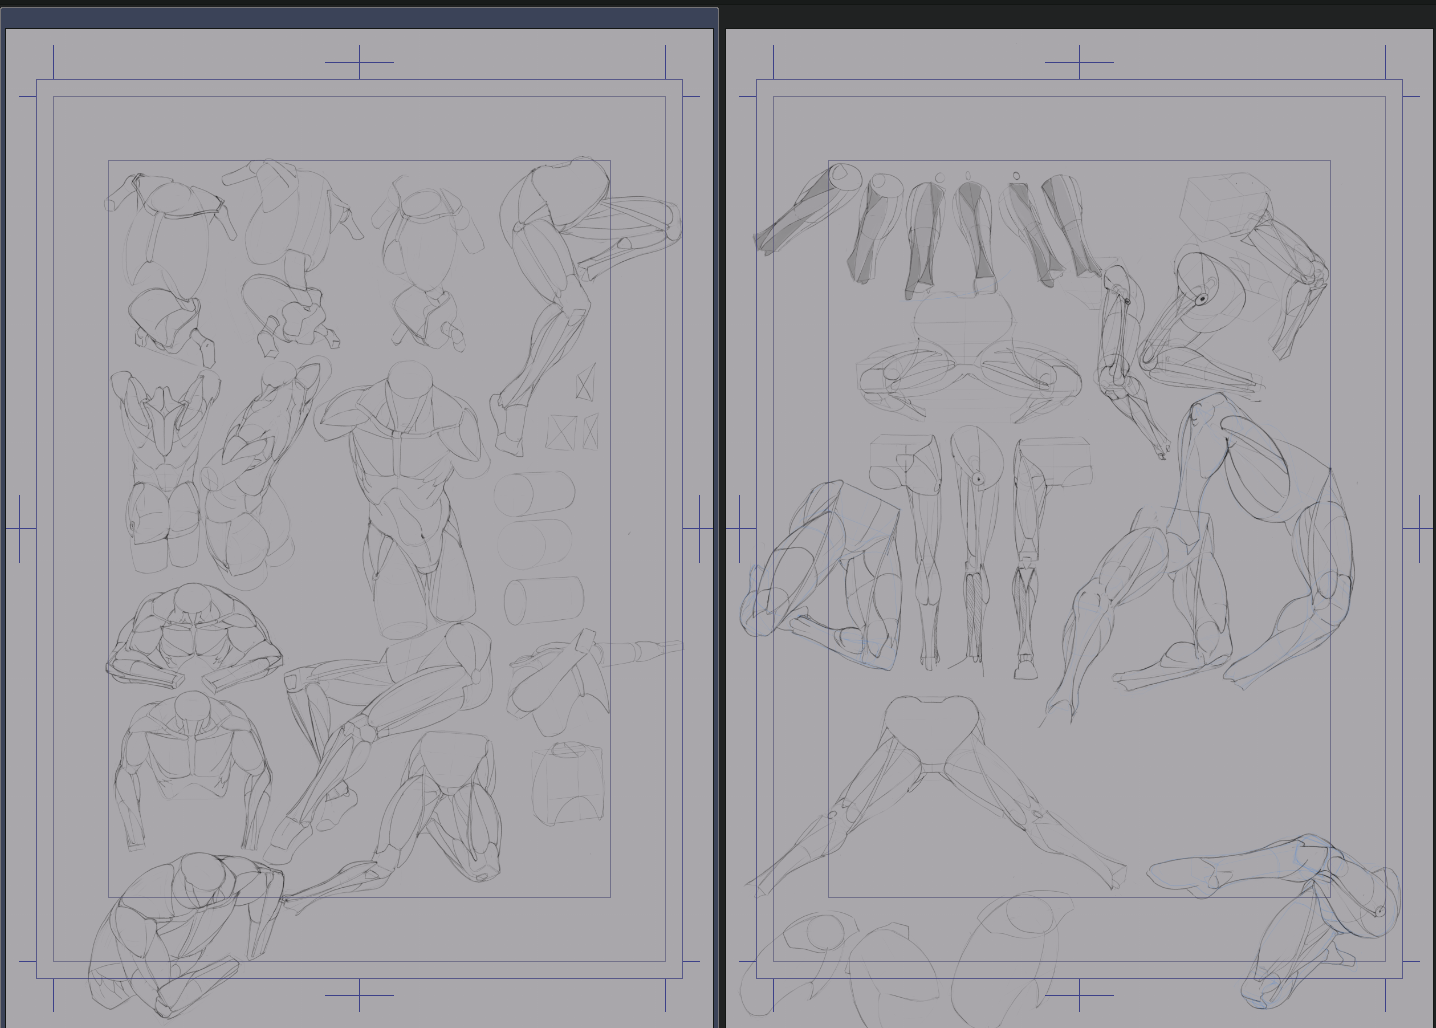Select the right page with leg sketches
Screen dimensions: 1436x1028
point(1079,528)
